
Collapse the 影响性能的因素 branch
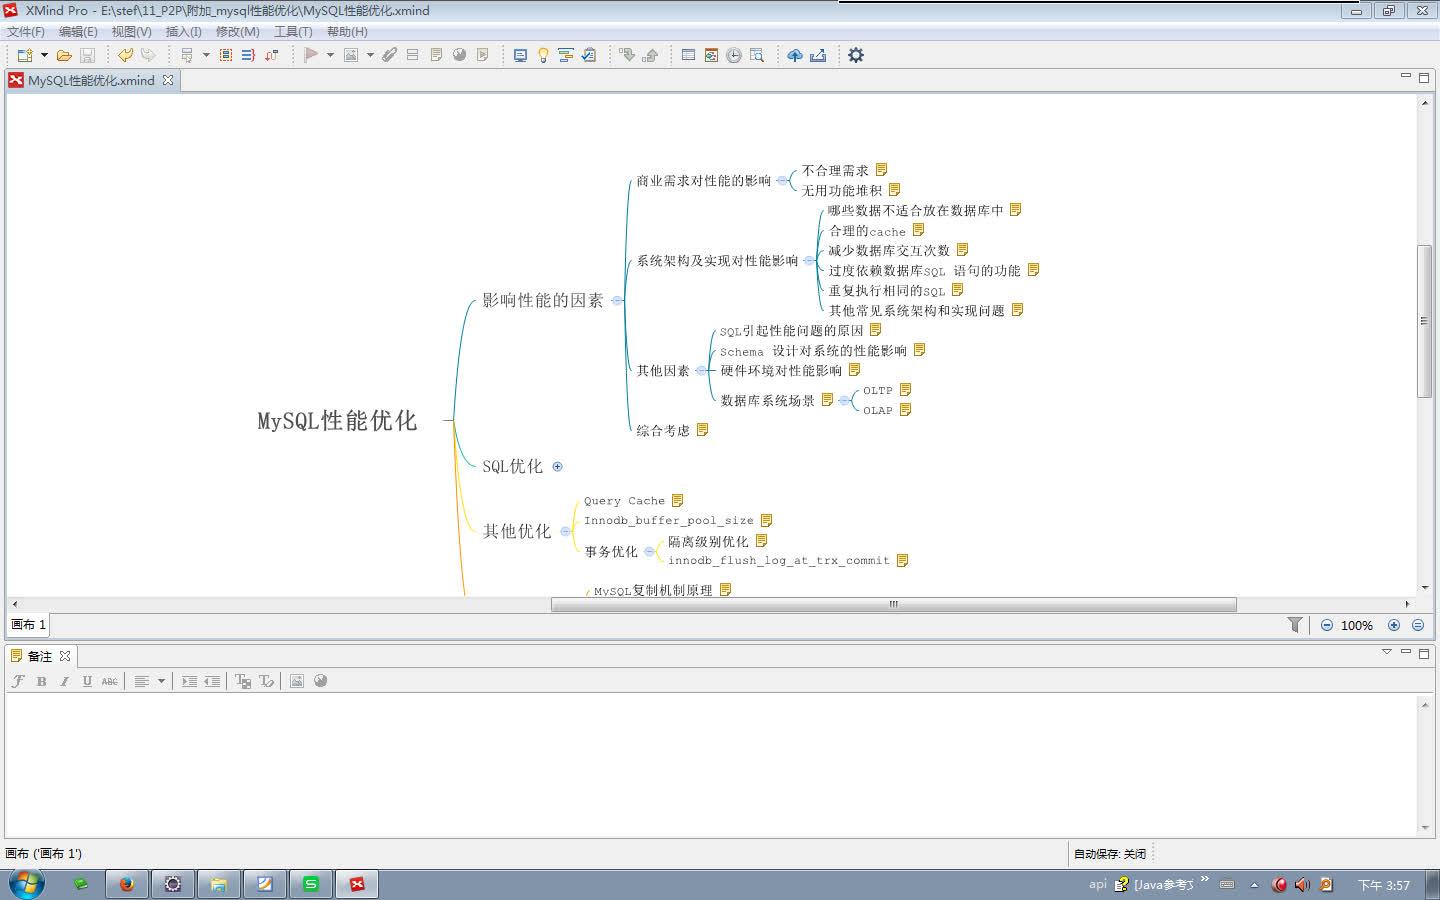click(x=617, y=300)
